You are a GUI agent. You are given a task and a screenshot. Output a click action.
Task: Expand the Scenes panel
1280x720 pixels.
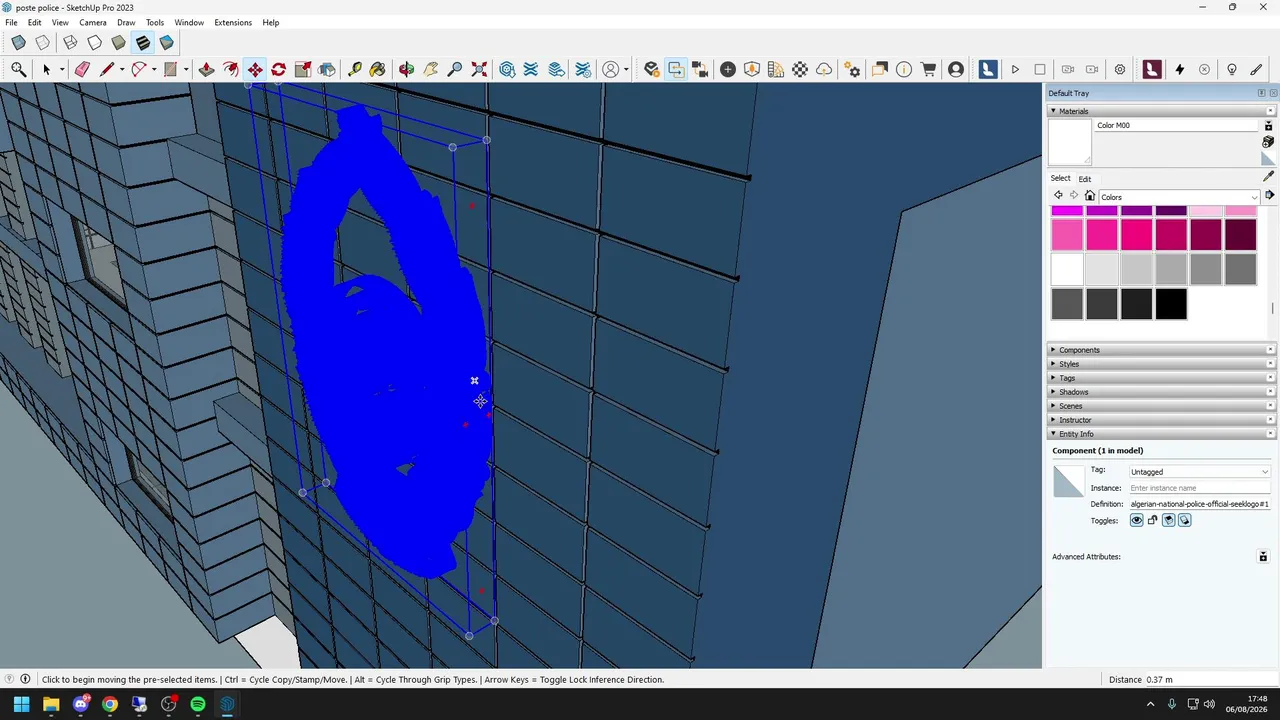(1161, 406)
